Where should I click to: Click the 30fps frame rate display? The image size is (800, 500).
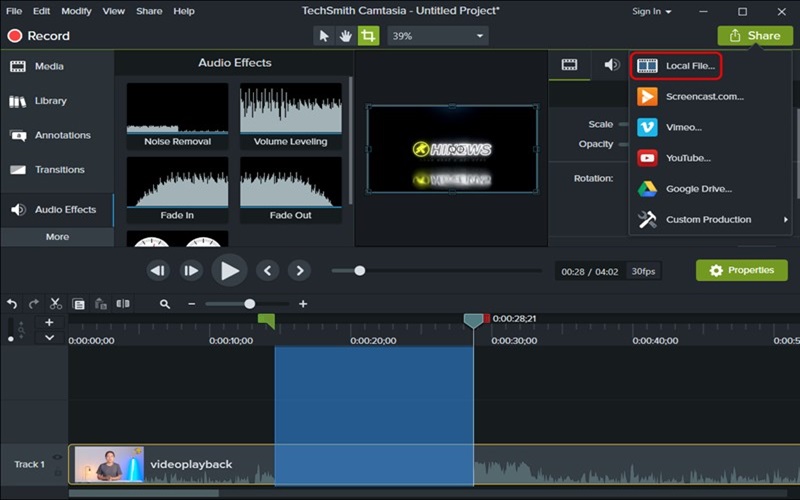click(x=643, y=271)
